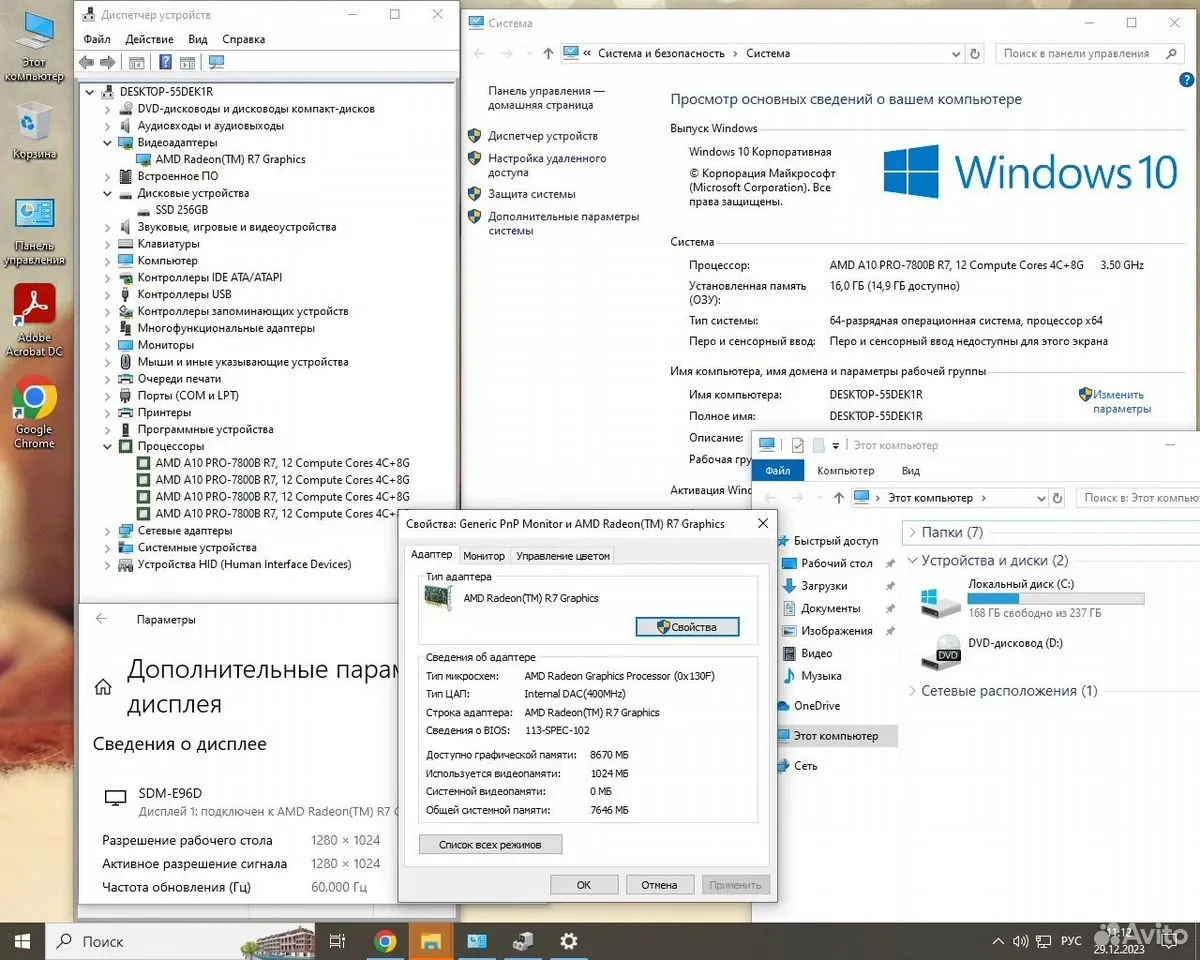The image size is (1200, 960).
Task: Click the C: drive storage usage bar
Action: point(1056,598)
